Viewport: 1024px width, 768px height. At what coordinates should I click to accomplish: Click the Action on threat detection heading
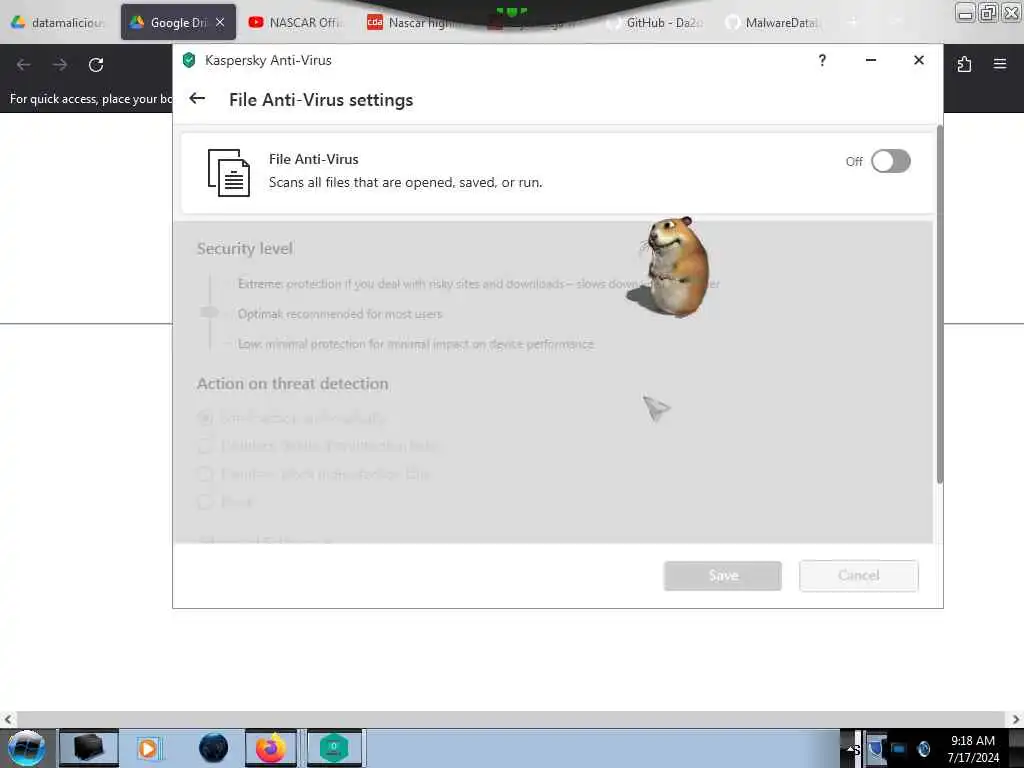tap(293, 383)
